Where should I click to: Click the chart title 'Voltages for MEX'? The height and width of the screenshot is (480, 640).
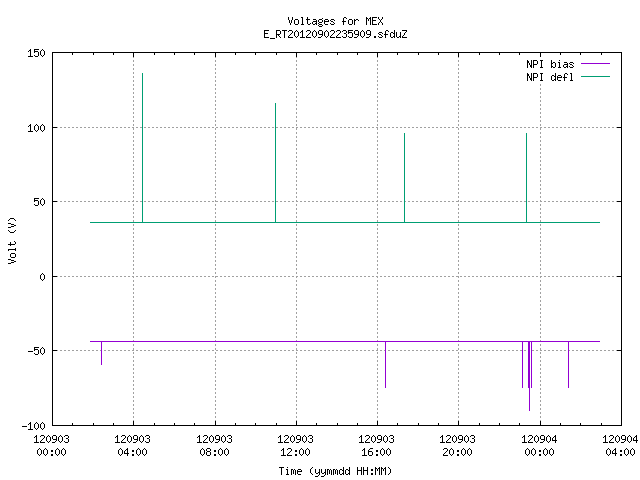(335, 21)
